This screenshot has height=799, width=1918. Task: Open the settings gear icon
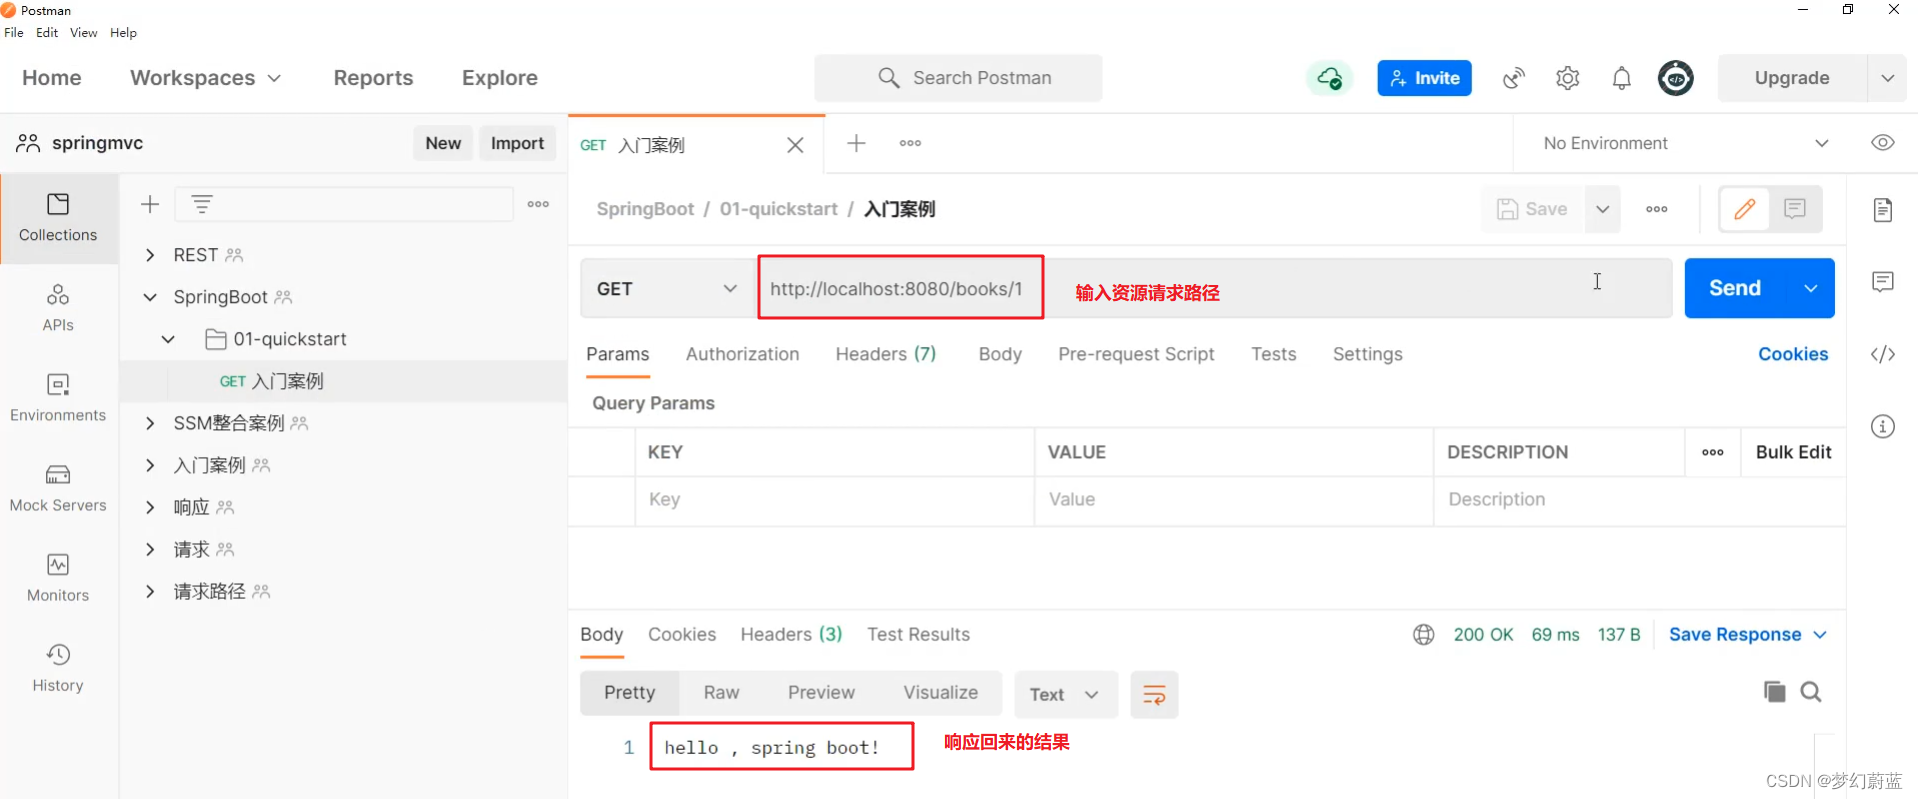[x=1568, y=78]
